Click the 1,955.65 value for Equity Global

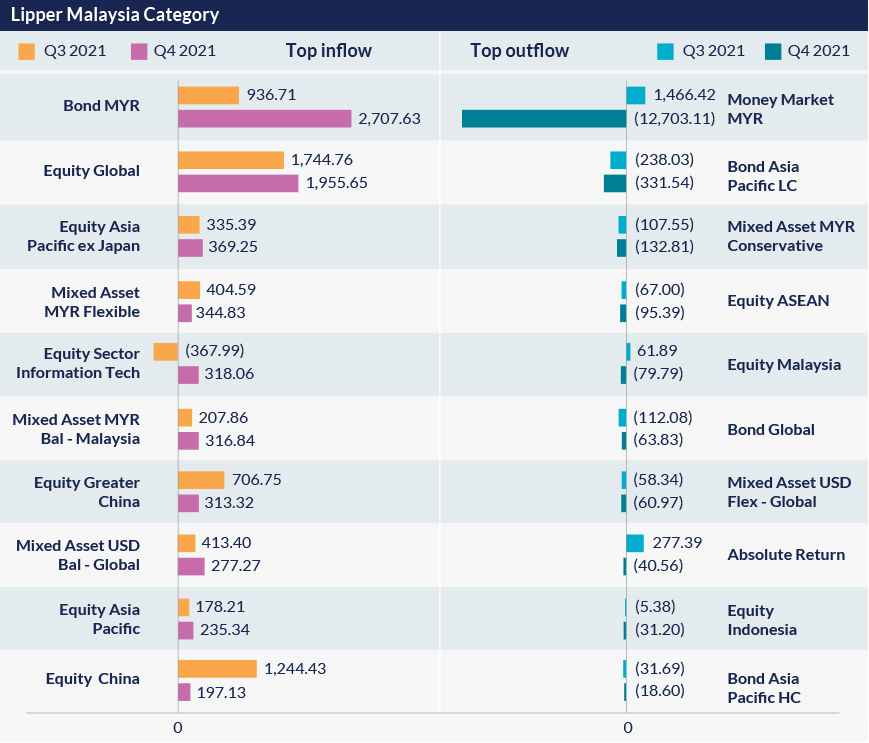pyautogui.click(x=336, y=183)
